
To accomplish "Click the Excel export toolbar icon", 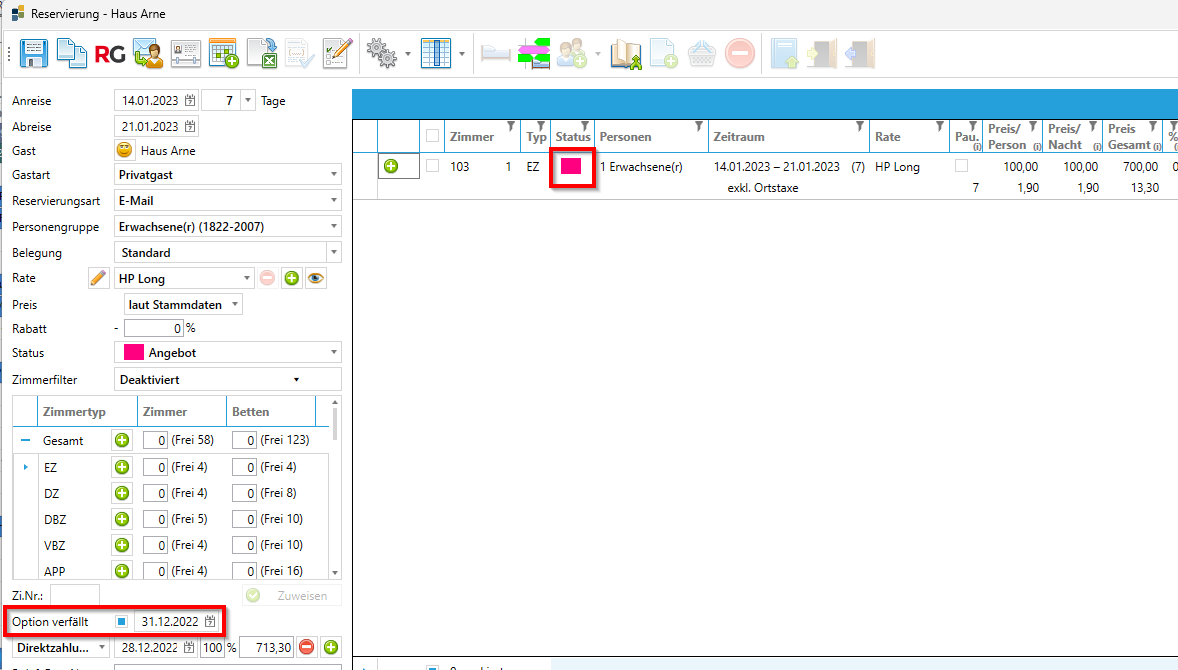I will point(262,53).
